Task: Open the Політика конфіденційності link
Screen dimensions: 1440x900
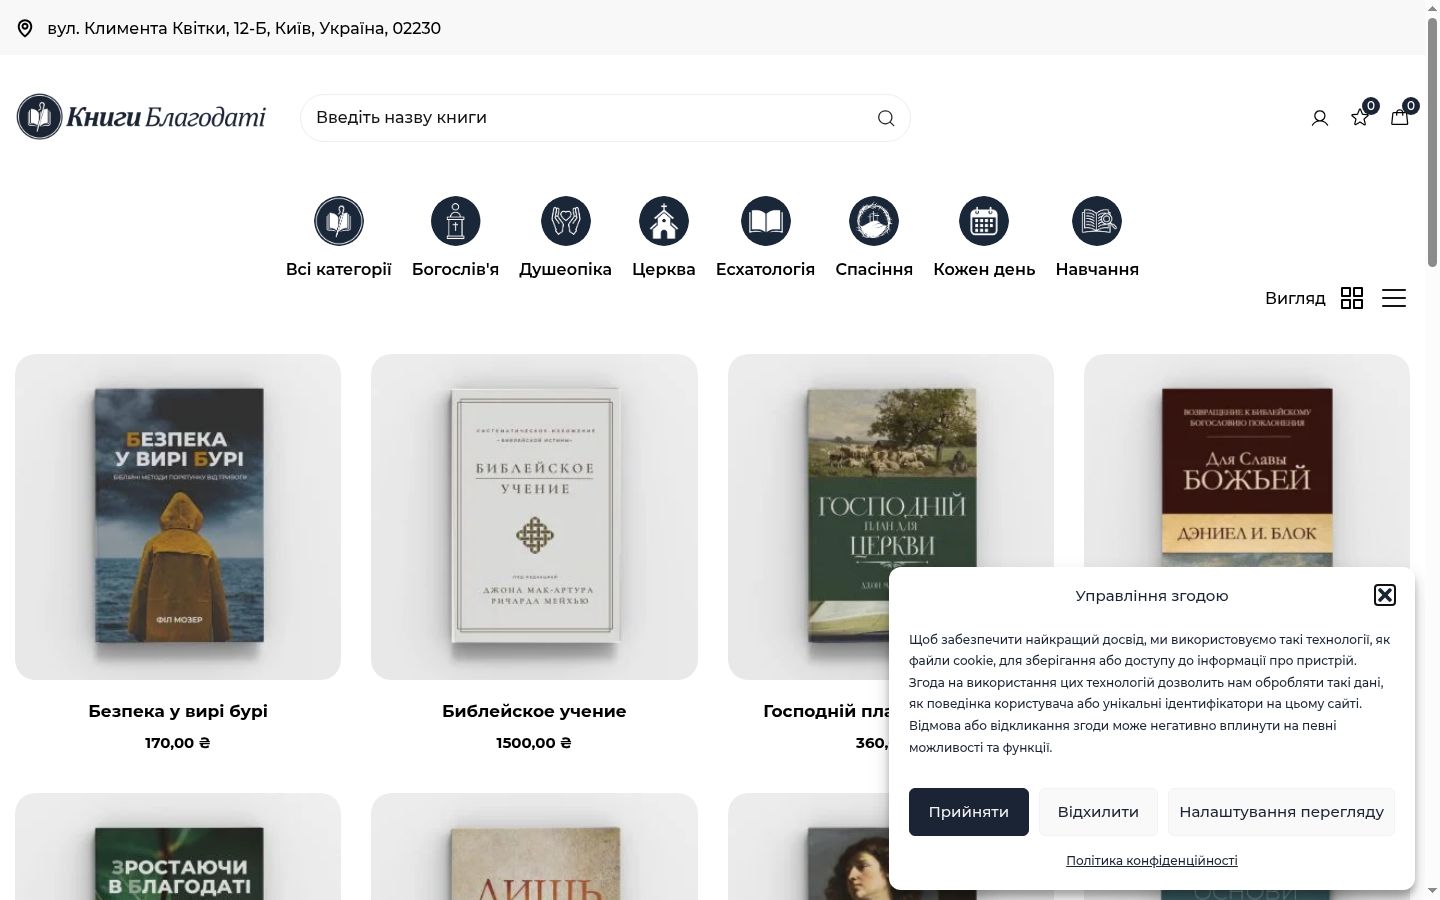Action: point(1152,860)
